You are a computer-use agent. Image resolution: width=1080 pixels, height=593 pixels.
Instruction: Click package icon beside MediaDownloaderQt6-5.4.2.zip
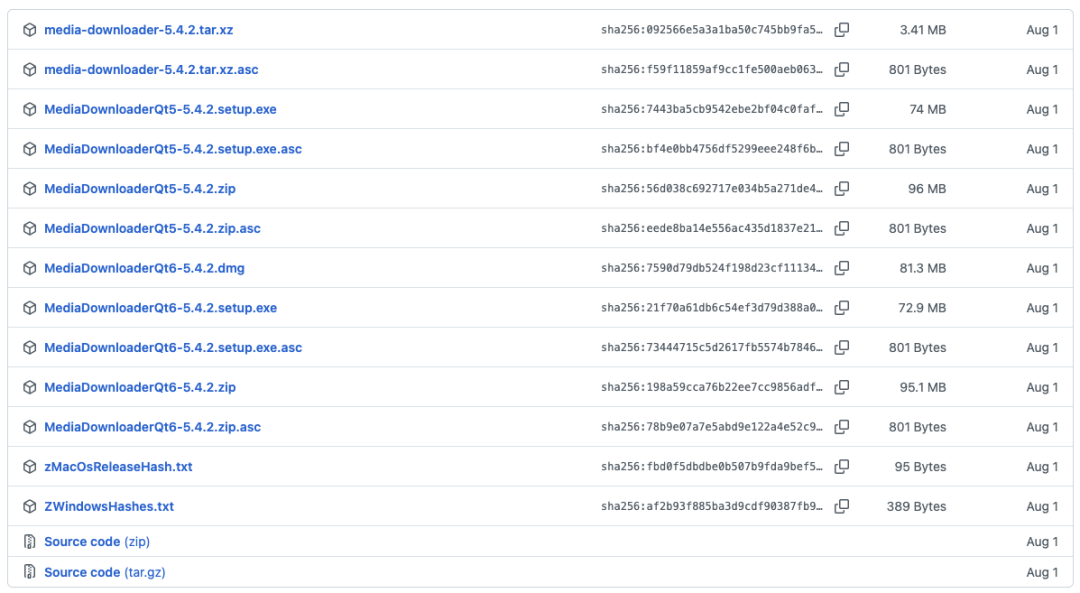coord(30,387)
